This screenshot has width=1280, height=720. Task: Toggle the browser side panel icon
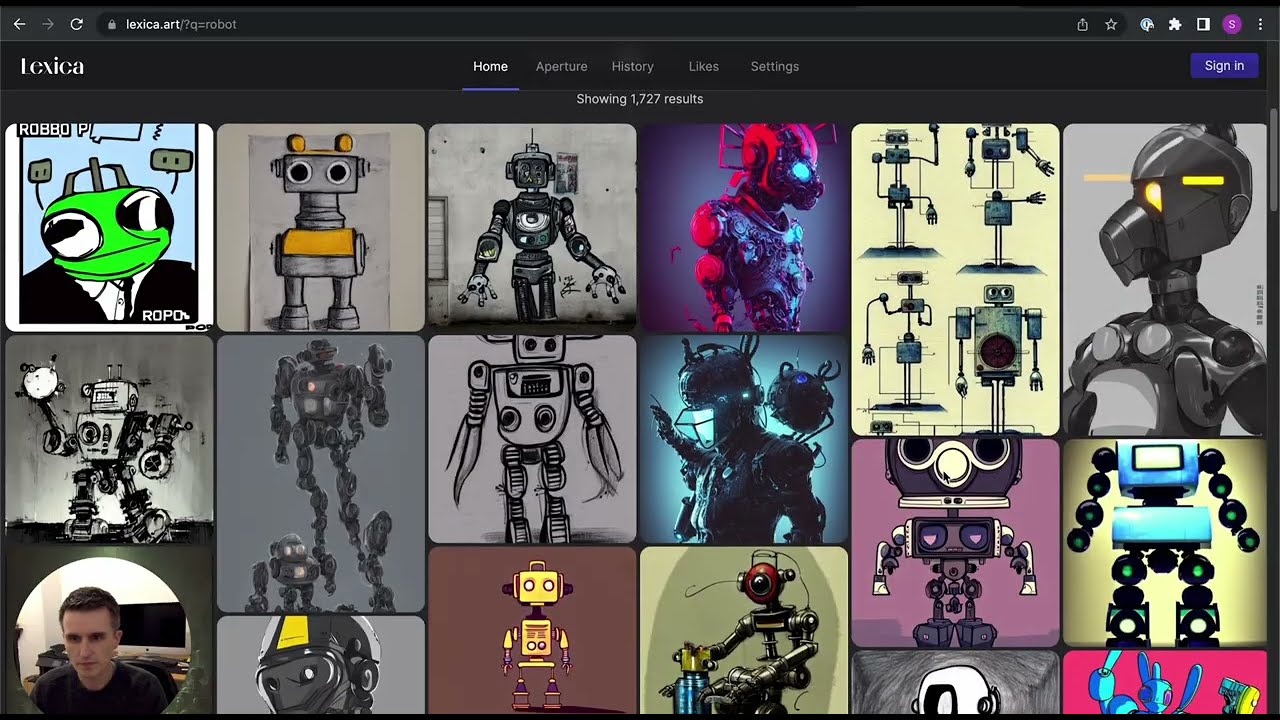(1203, 24)
